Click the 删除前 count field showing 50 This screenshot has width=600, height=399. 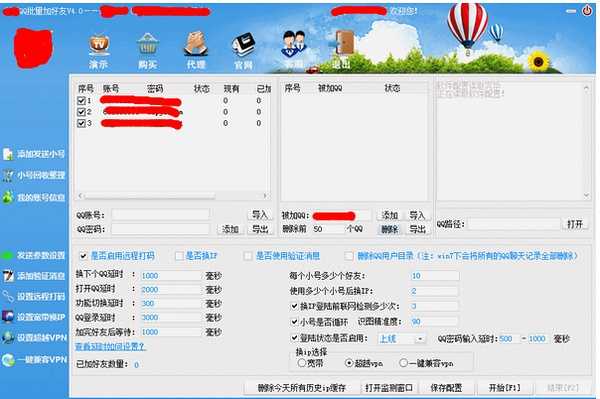[328, 229]
